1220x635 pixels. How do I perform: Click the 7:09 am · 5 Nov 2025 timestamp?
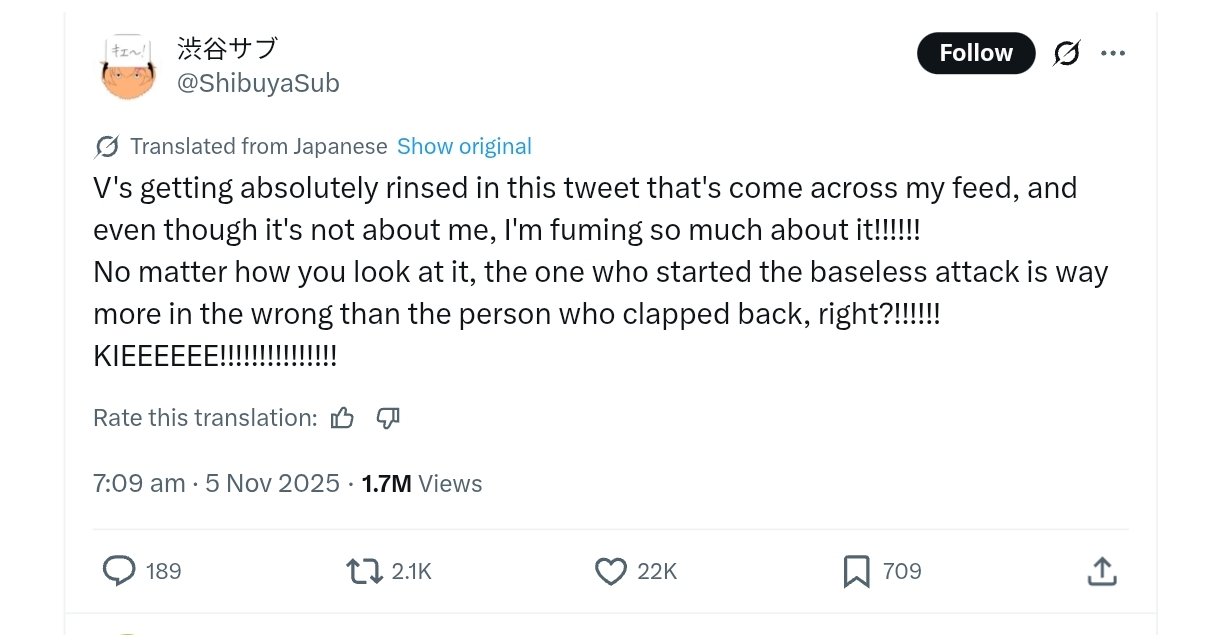tap(216, 484)
